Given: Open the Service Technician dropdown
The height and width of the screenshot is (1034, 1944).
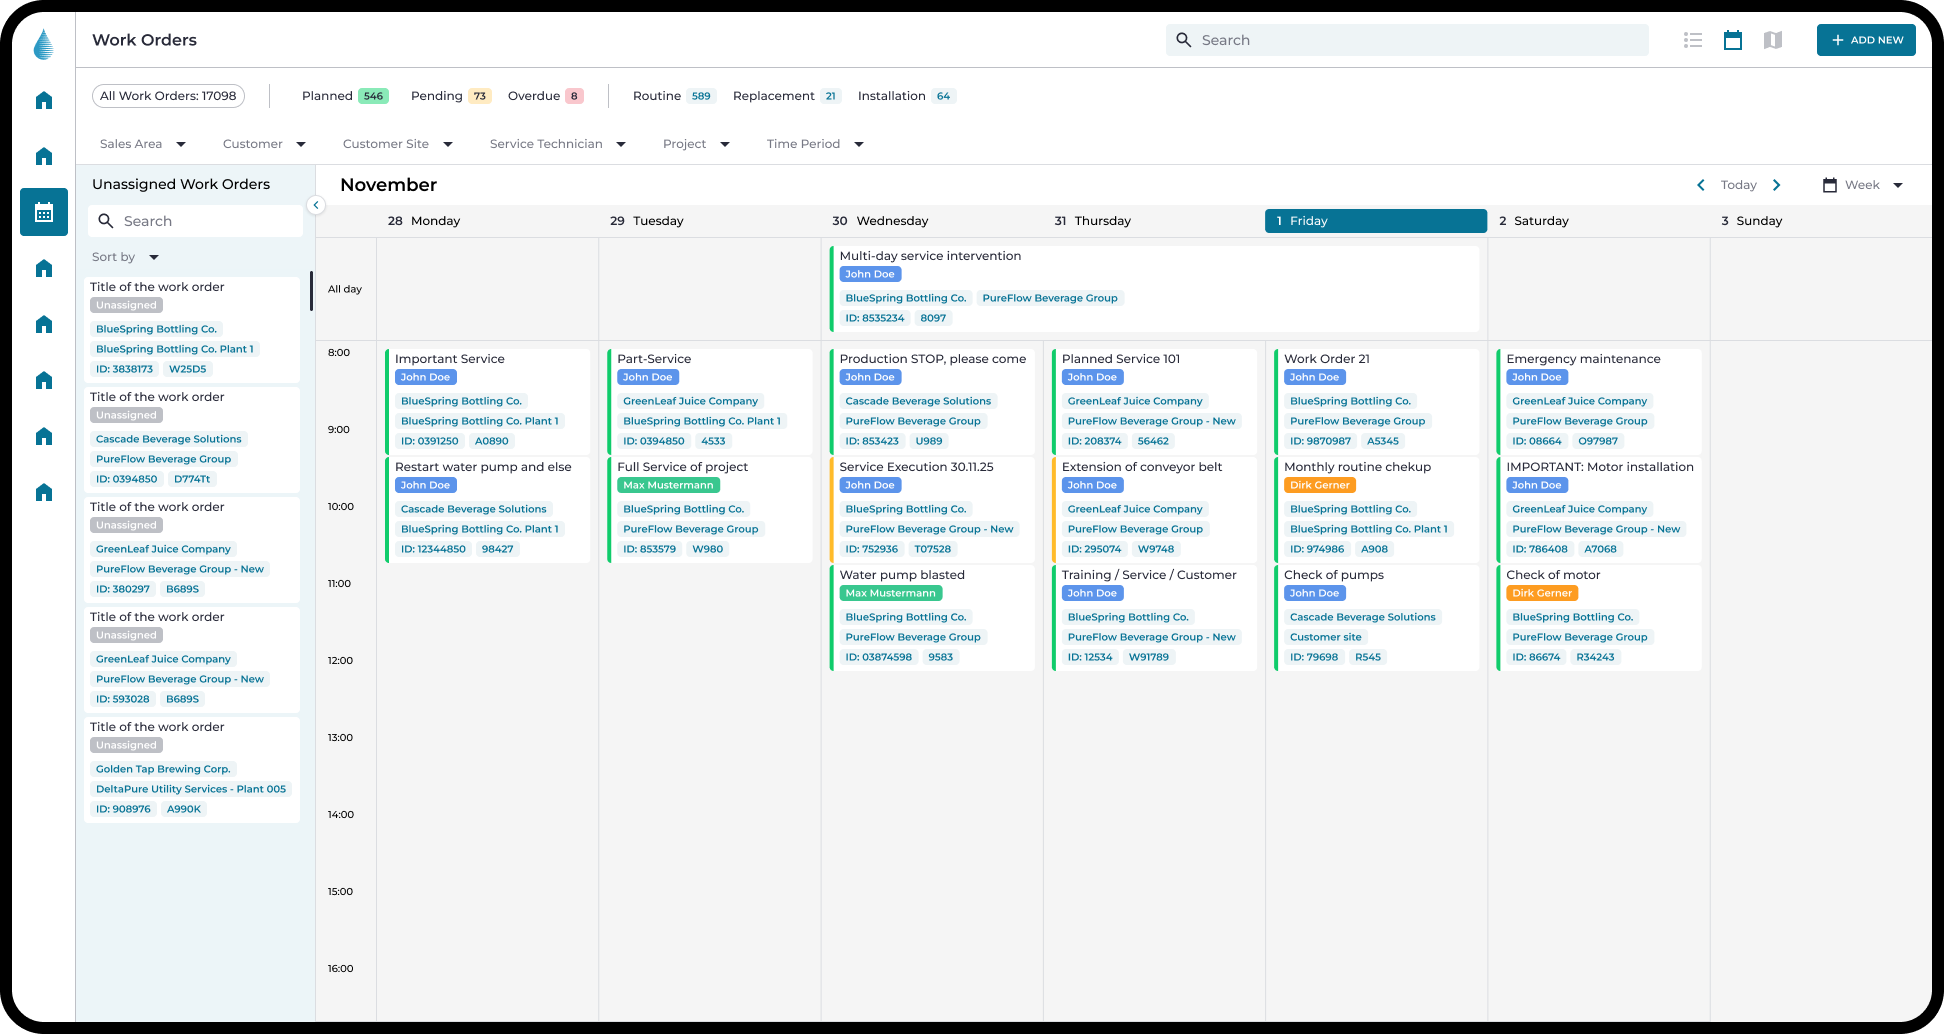Looking at the screenshot, I should coord(557,144).
